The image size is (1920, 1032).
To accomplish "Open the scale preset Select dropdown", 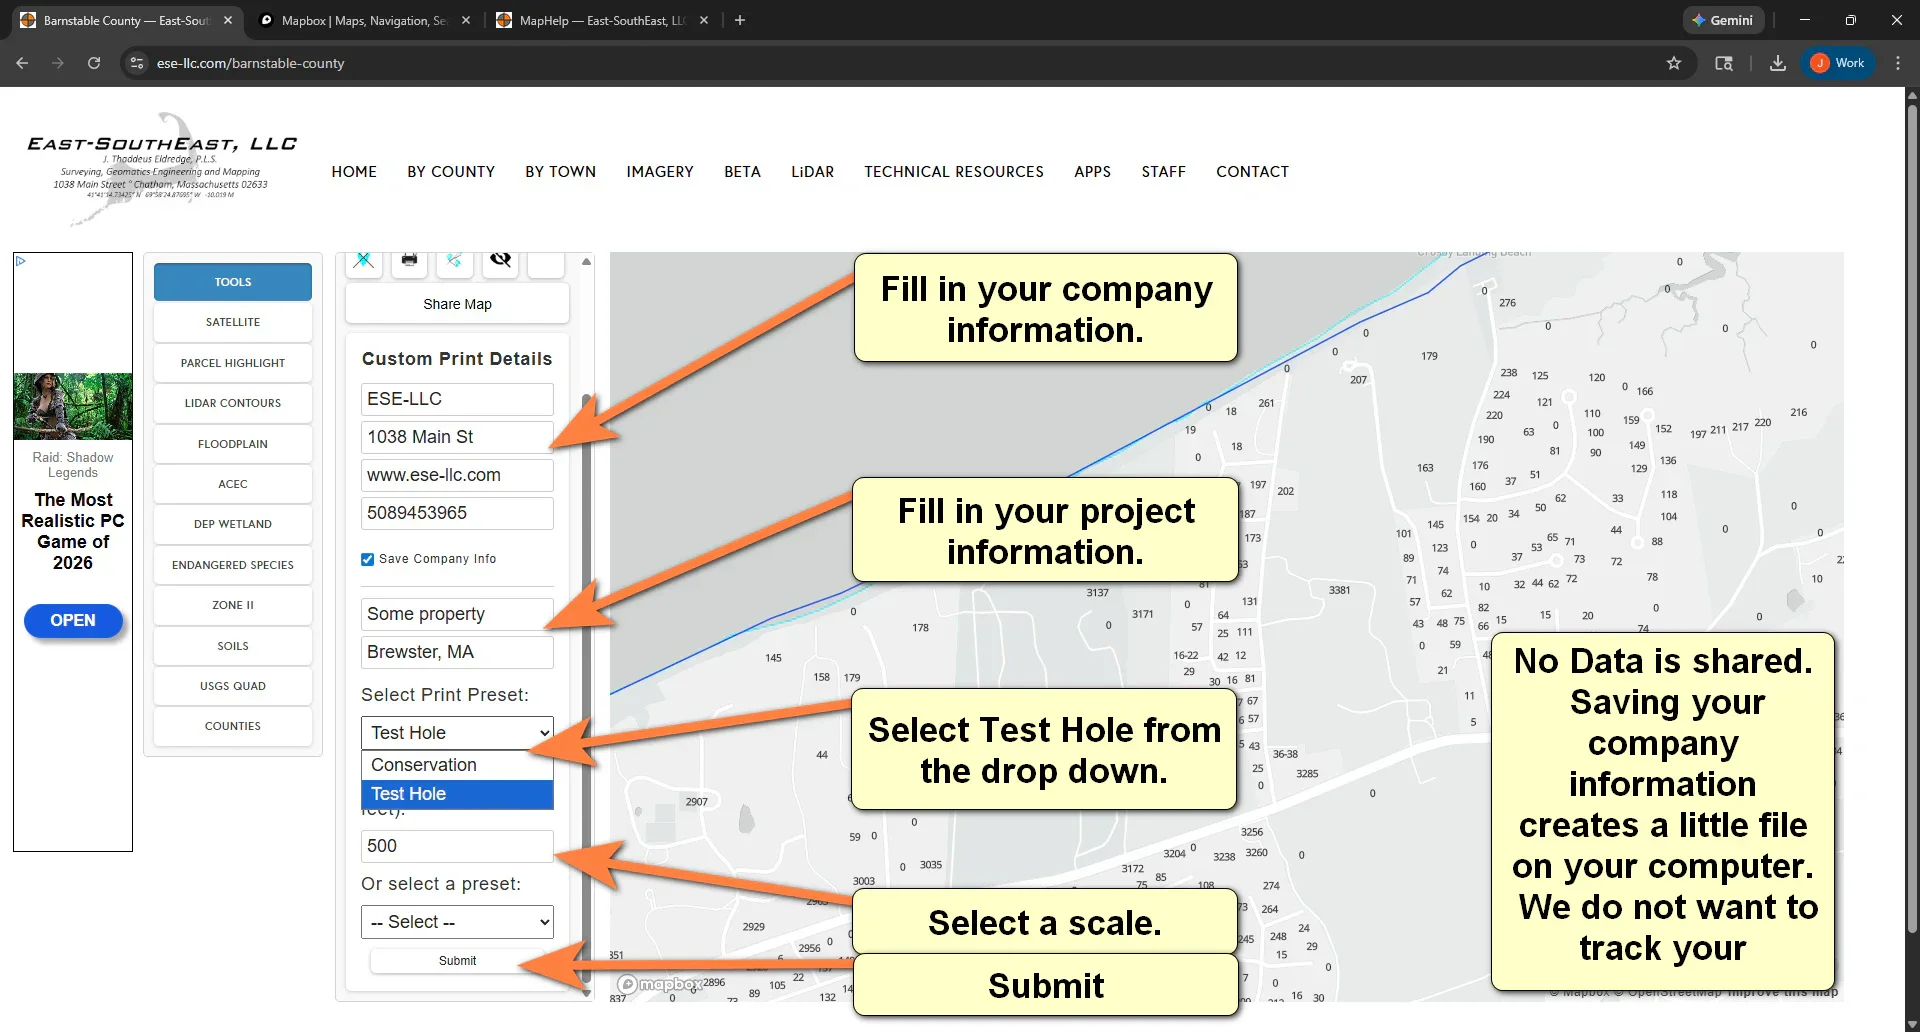I will point(456,921).
